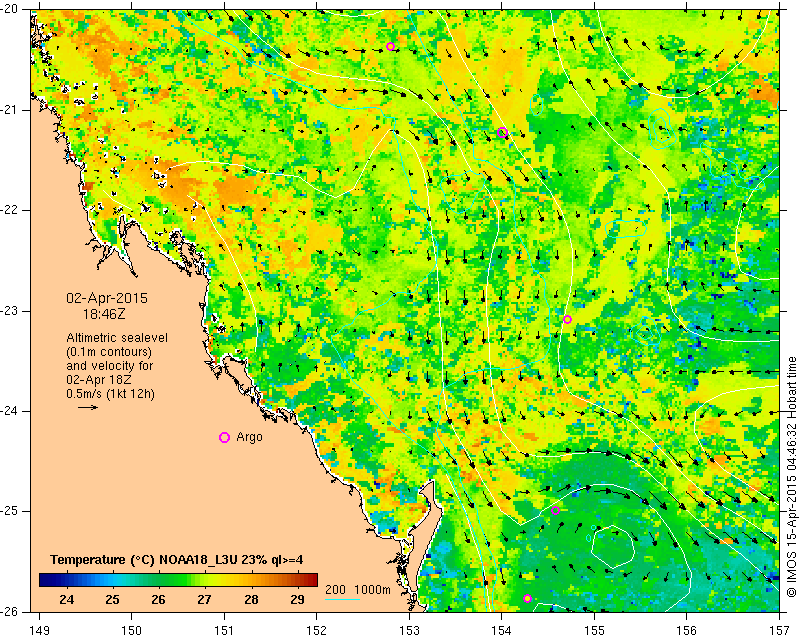Screen dimensions: 800x640
Task: Click the longitude axis label '153'
Action: [409, 631]
